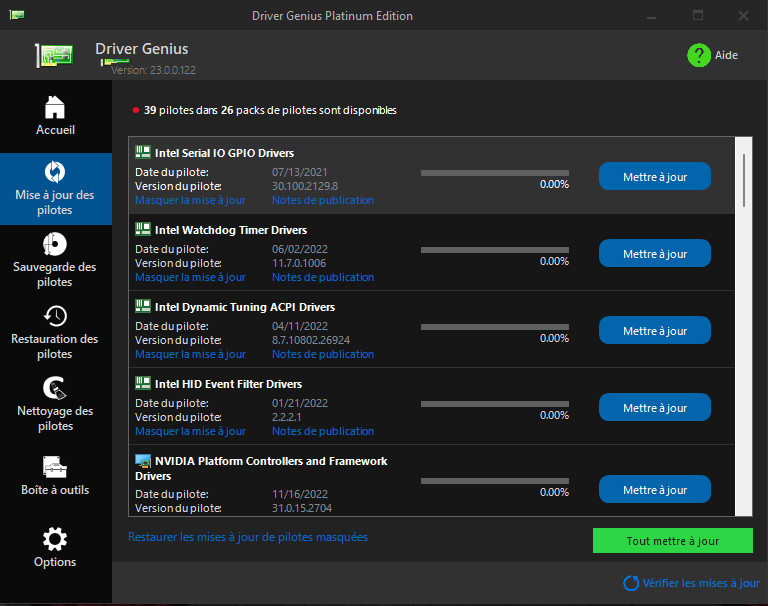The height and width of the screenshot is (606, 768).
Task: Update NVIDIA Platform Controllers and Framework Drivers
Action: coord(655,489)
